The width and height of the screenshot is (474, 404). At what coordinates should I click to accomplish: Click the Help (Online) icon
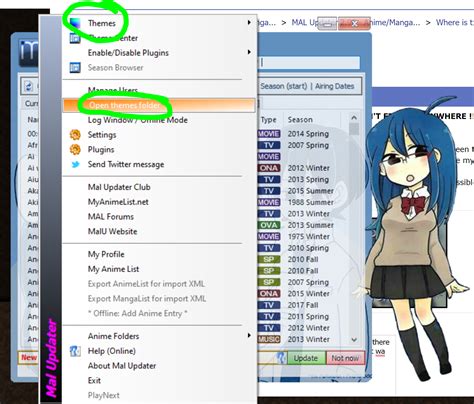pyautogui.click(x=75, y=351)
